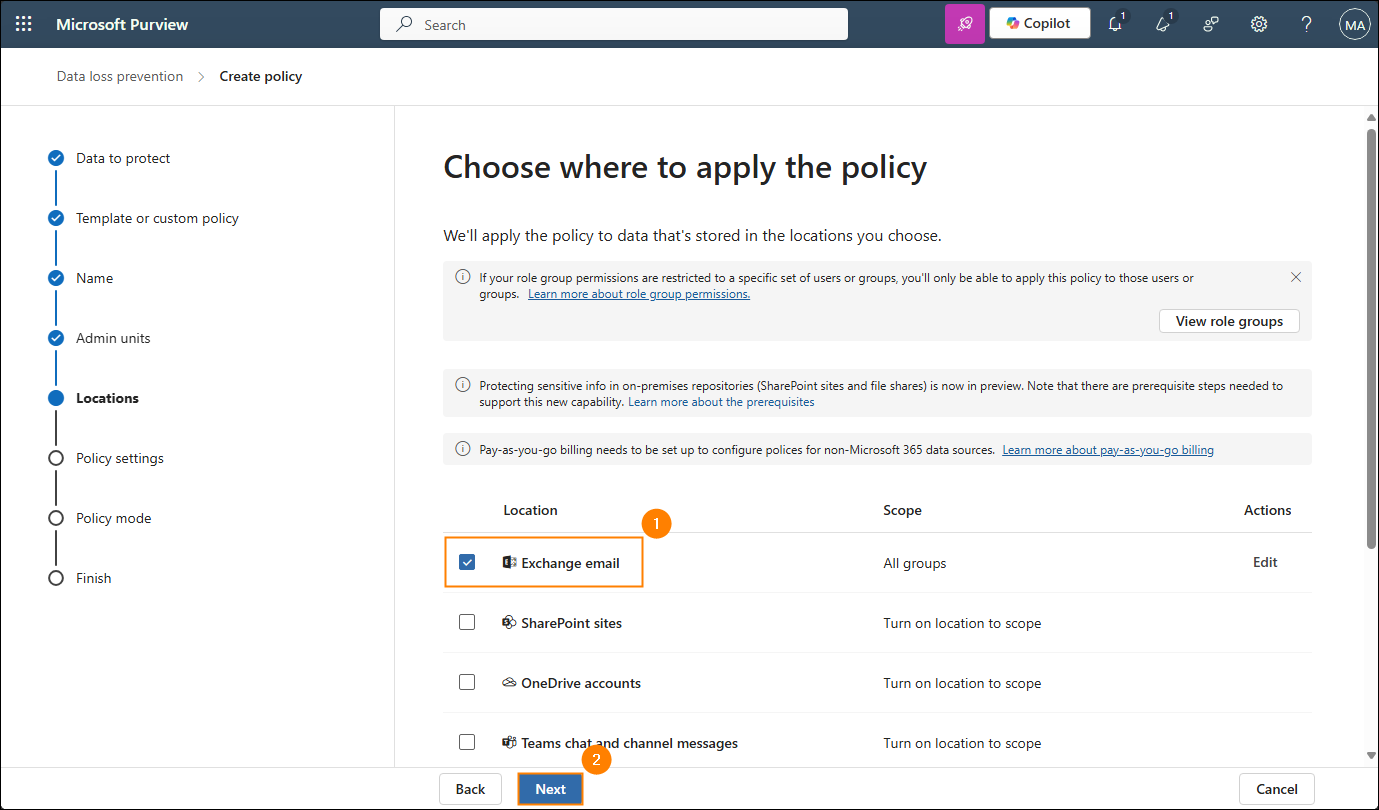Screen dimensions: 1379x810
Task: Open the app launcher waffle icon
Action: point(24,24)
